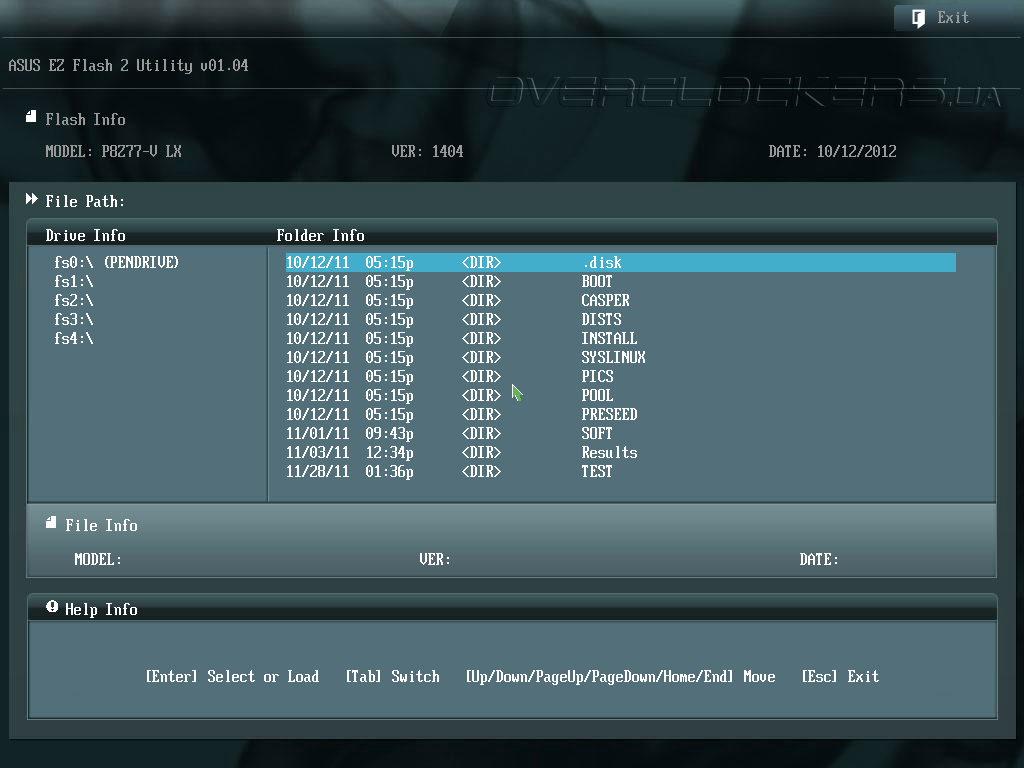The height and width of the screenshot is (768, 1024).
Task: Open the TEST folder
Action: tap(597, 471)
